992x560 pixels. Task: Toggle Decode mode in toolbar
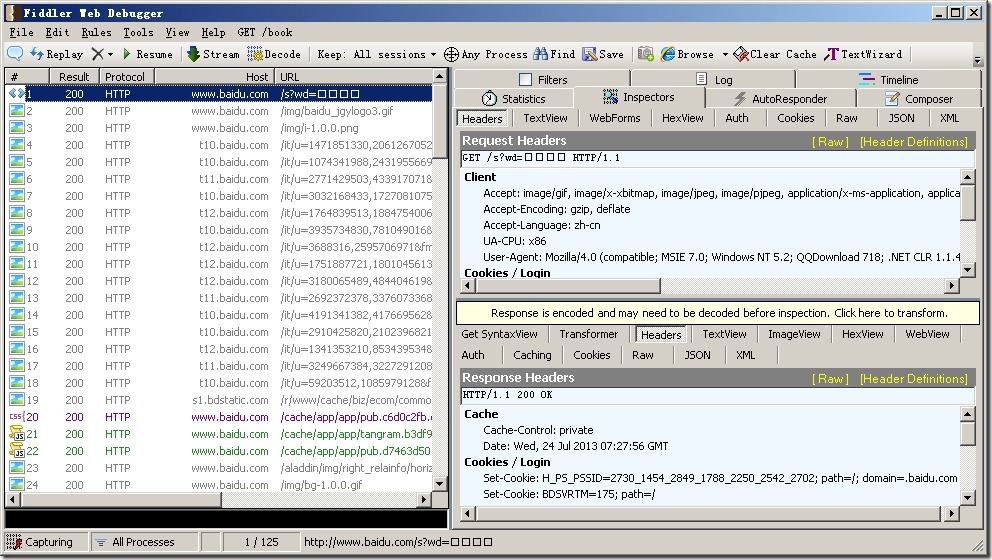click(x=274, y=54)
